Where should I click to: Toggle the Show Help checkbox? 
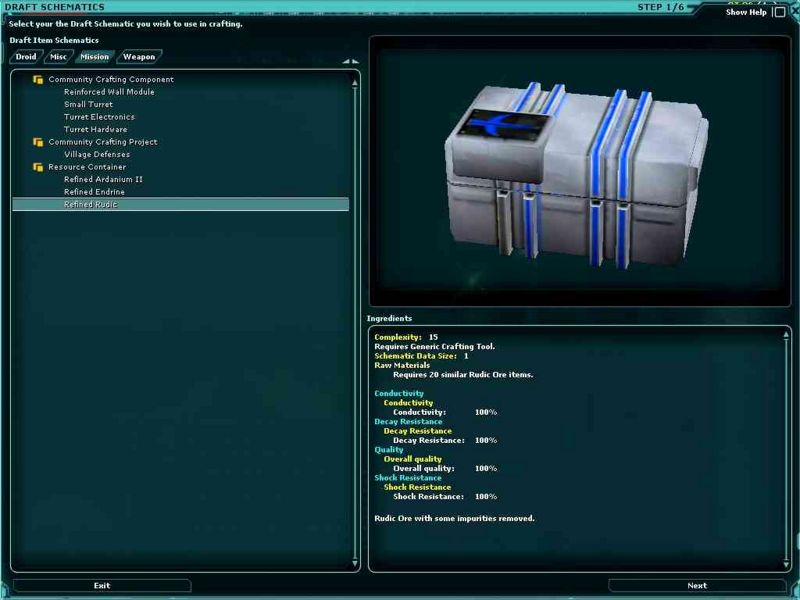pos(779,13)
